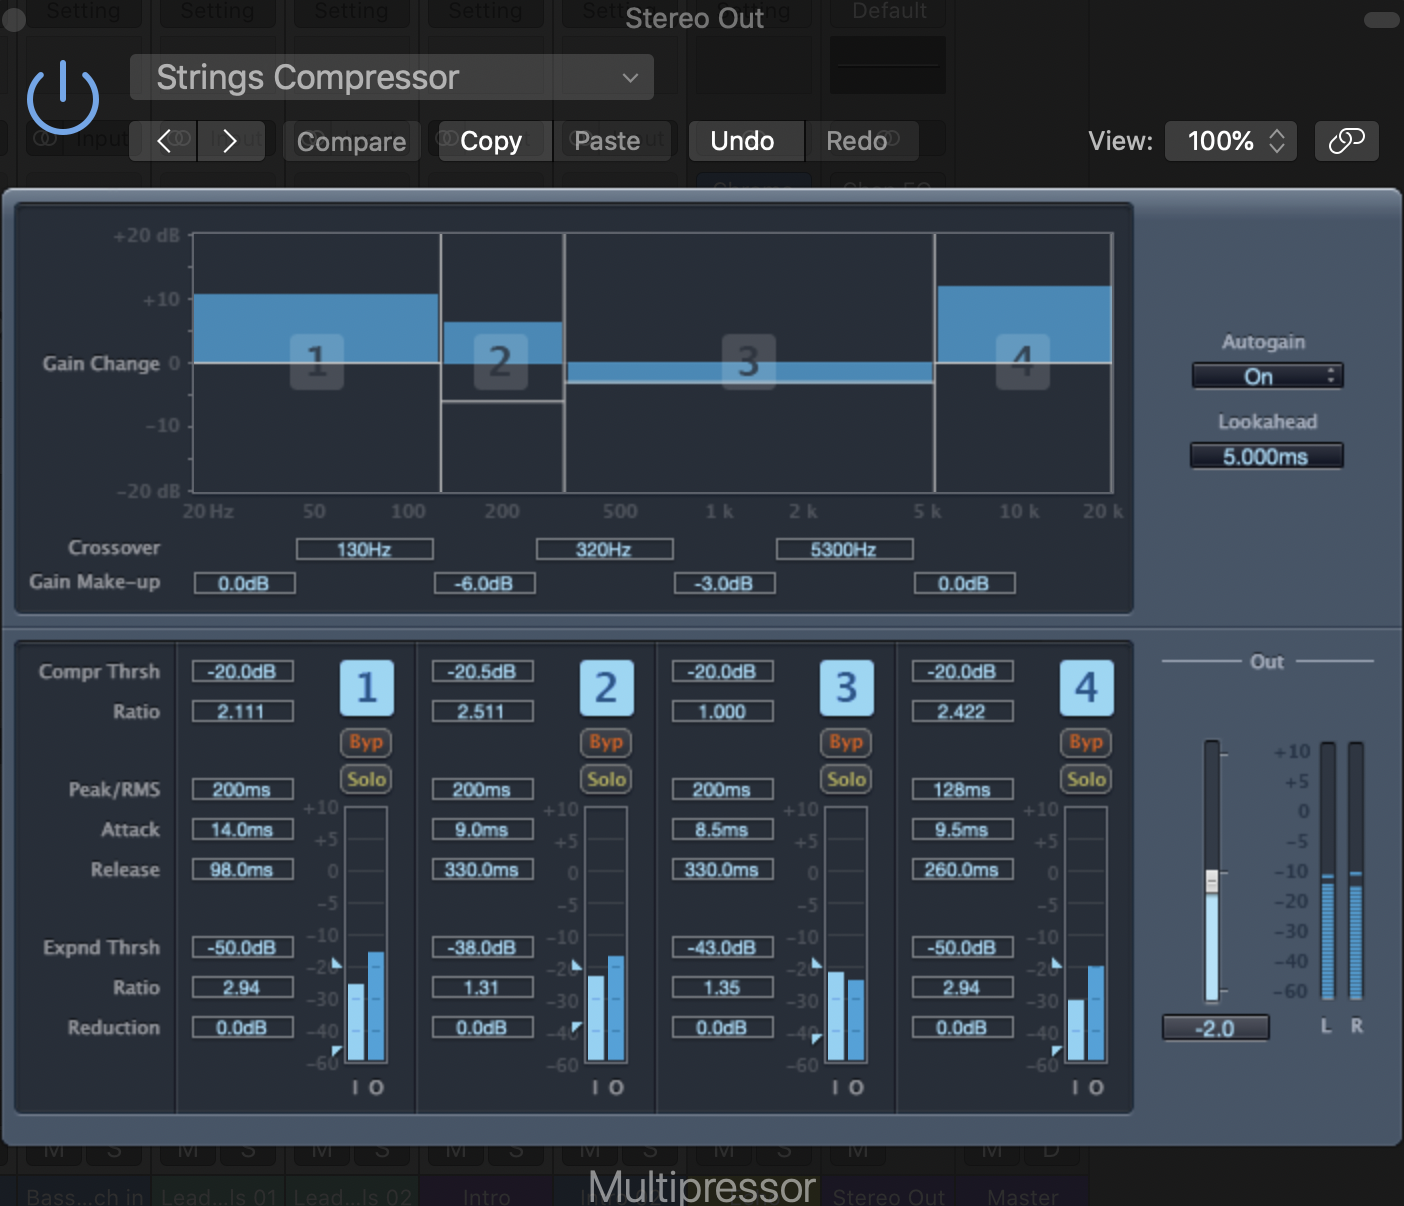Screen dimensions: 1404x1206
Task: Select band 1 label in the graph
Action: pyautogui.click(x=317, y=361)
